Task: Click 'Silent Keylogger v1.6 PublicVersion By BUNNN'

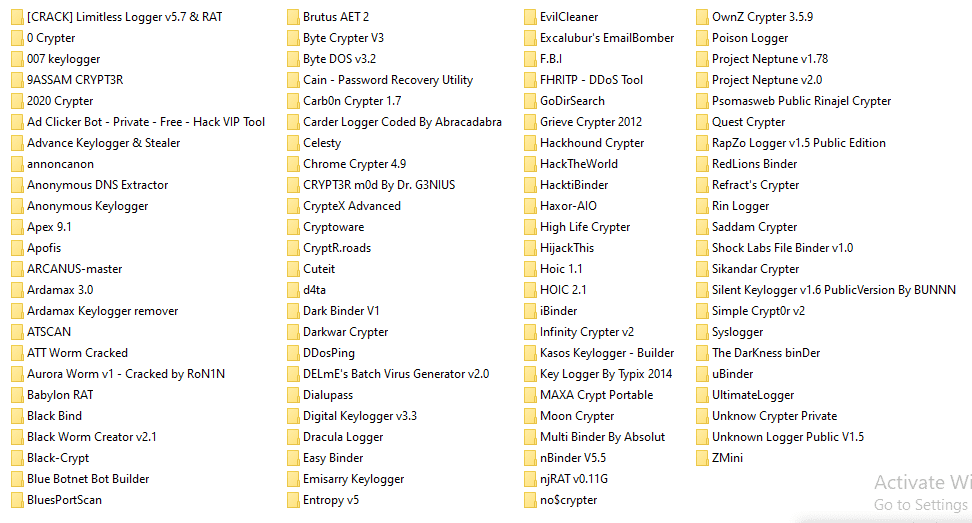Action: 834,290
